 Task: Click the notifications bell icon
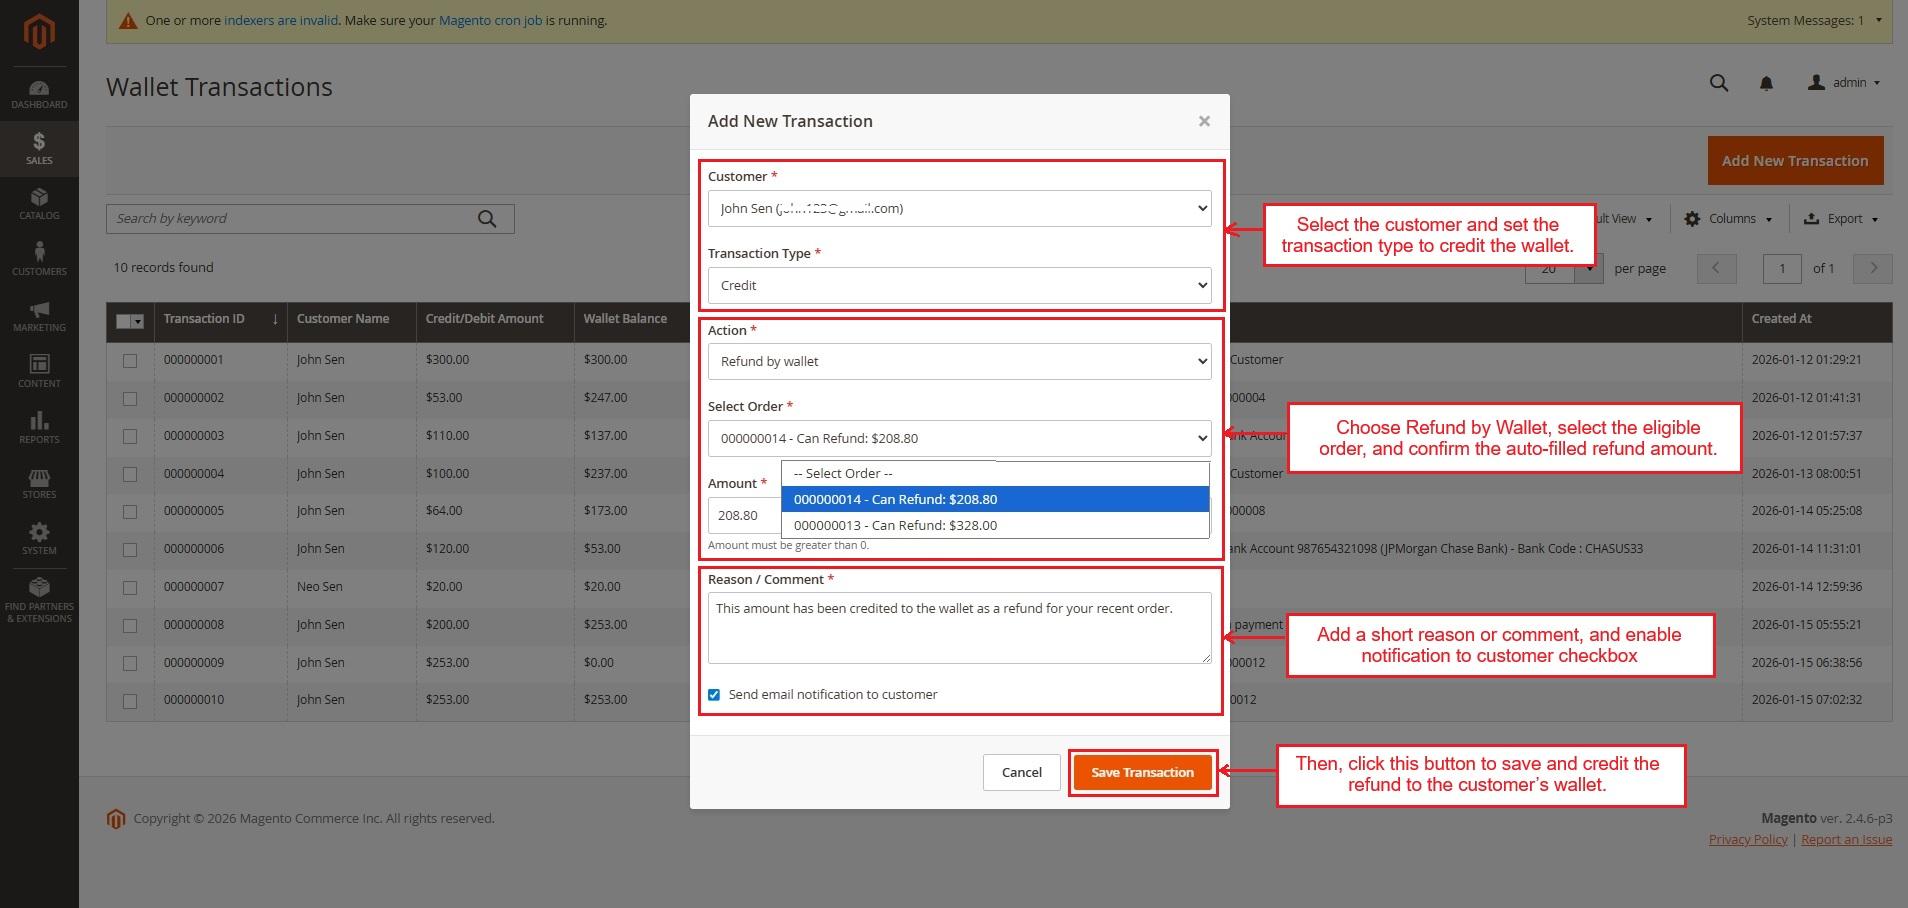(1766, 83)
